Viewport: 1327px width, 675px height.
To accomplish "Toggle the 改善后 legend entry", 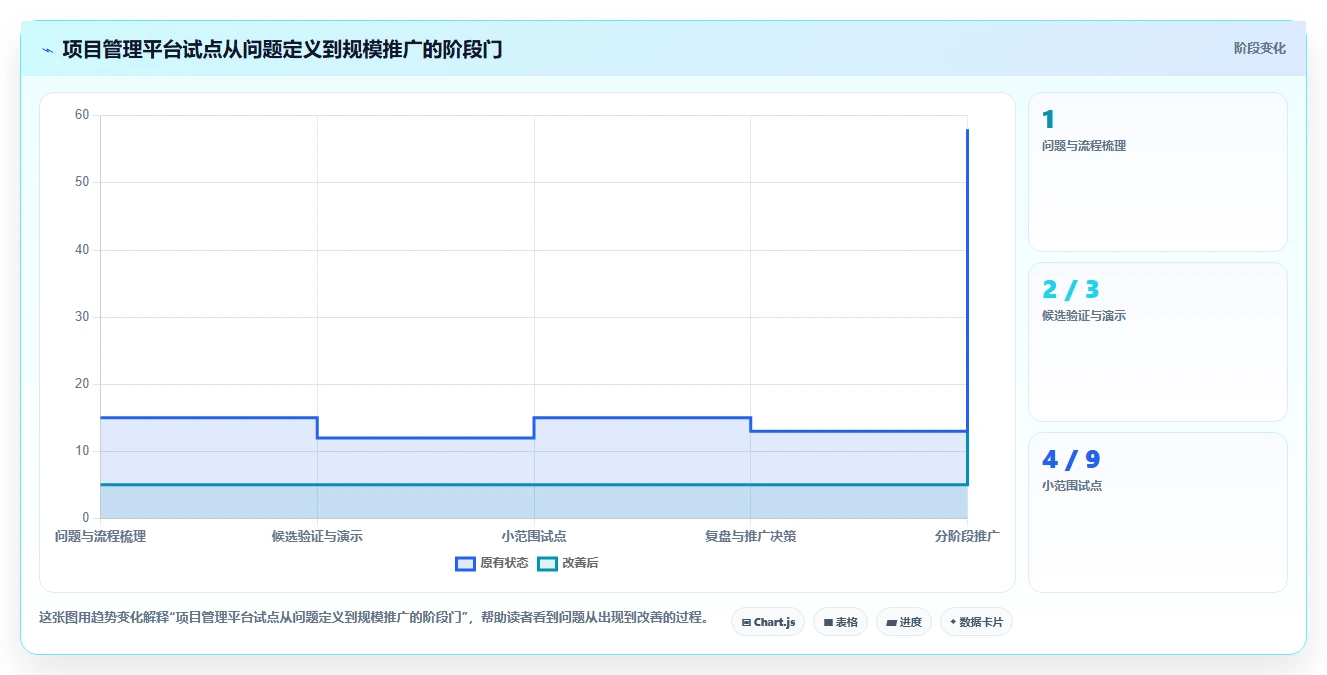I will (x=567, y=563).
